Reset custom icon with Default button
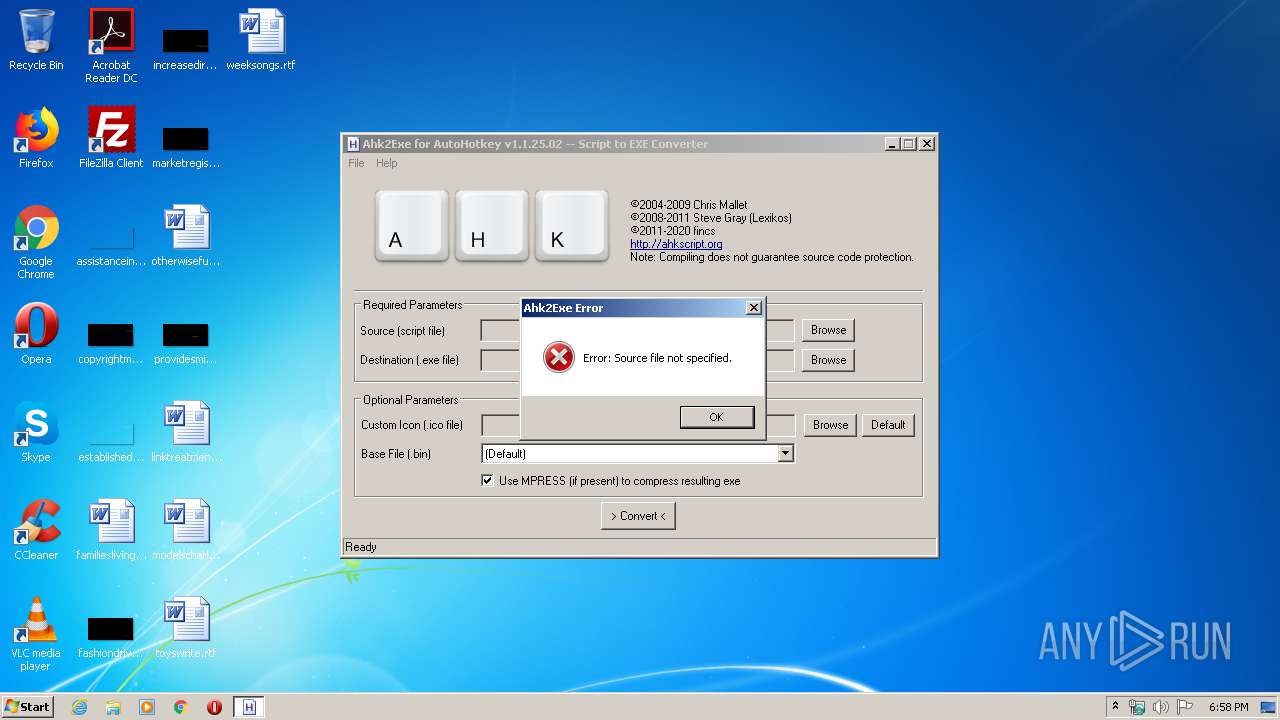The height and width of the screenshot is (720, 1280). pyautogui.click(x=888, y=425)
